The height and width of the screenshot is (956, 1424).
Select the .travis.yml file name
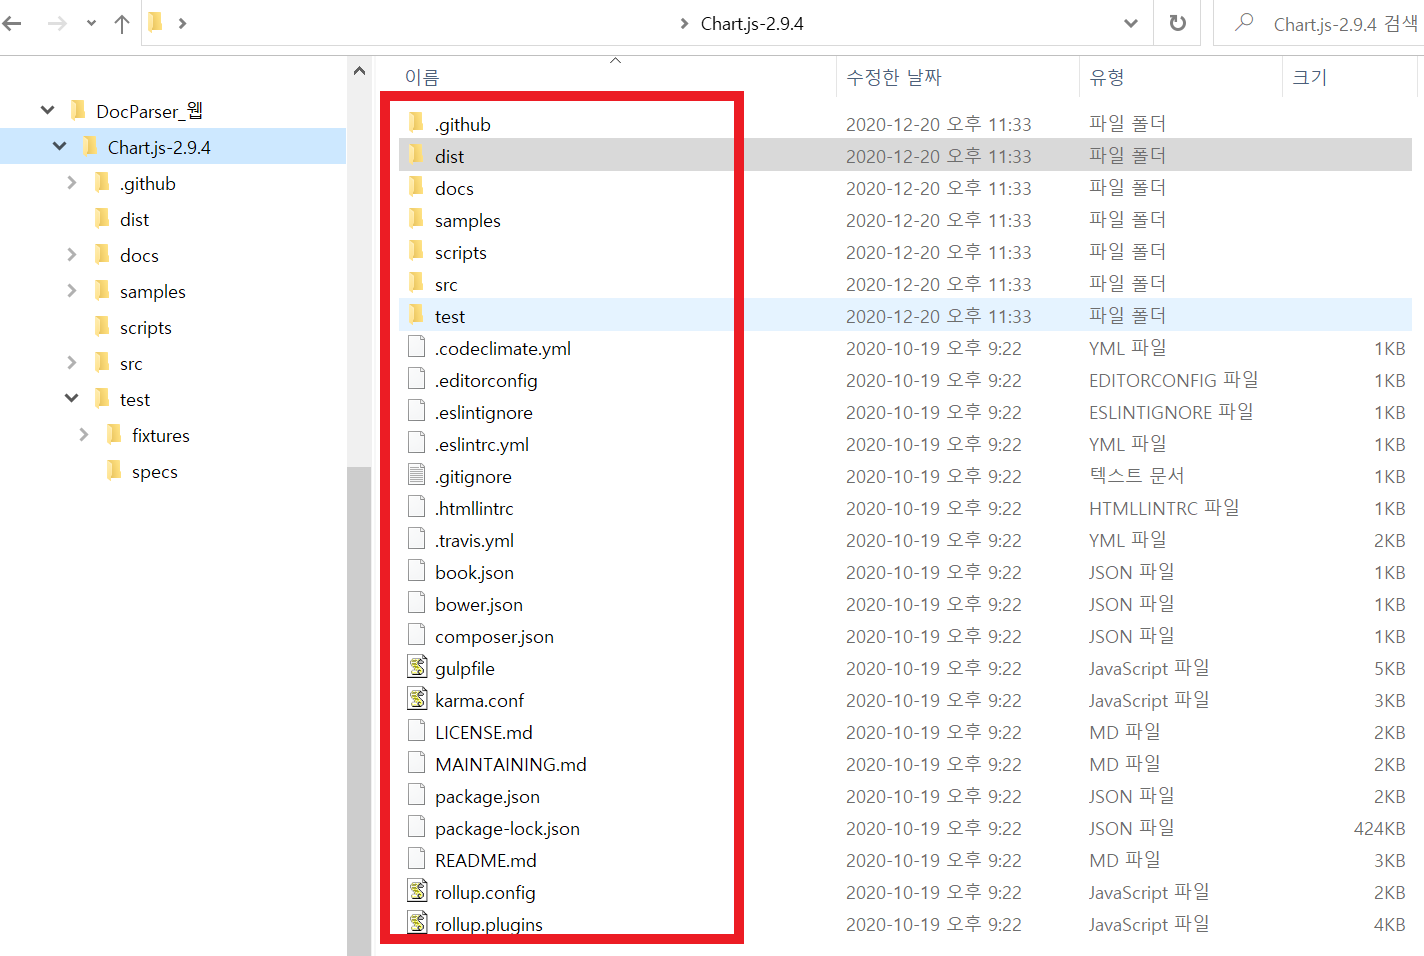(475, 541)
